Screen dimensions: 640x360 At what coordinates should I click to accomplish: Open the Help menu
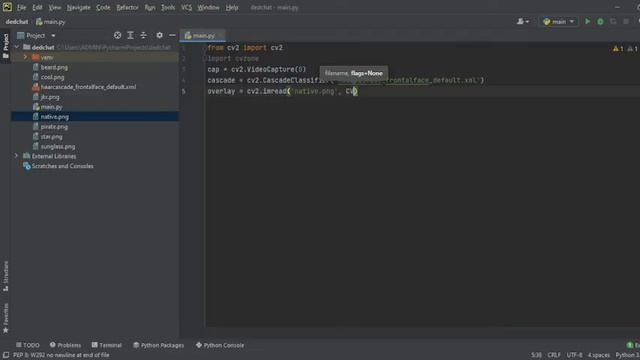point(232,7)
